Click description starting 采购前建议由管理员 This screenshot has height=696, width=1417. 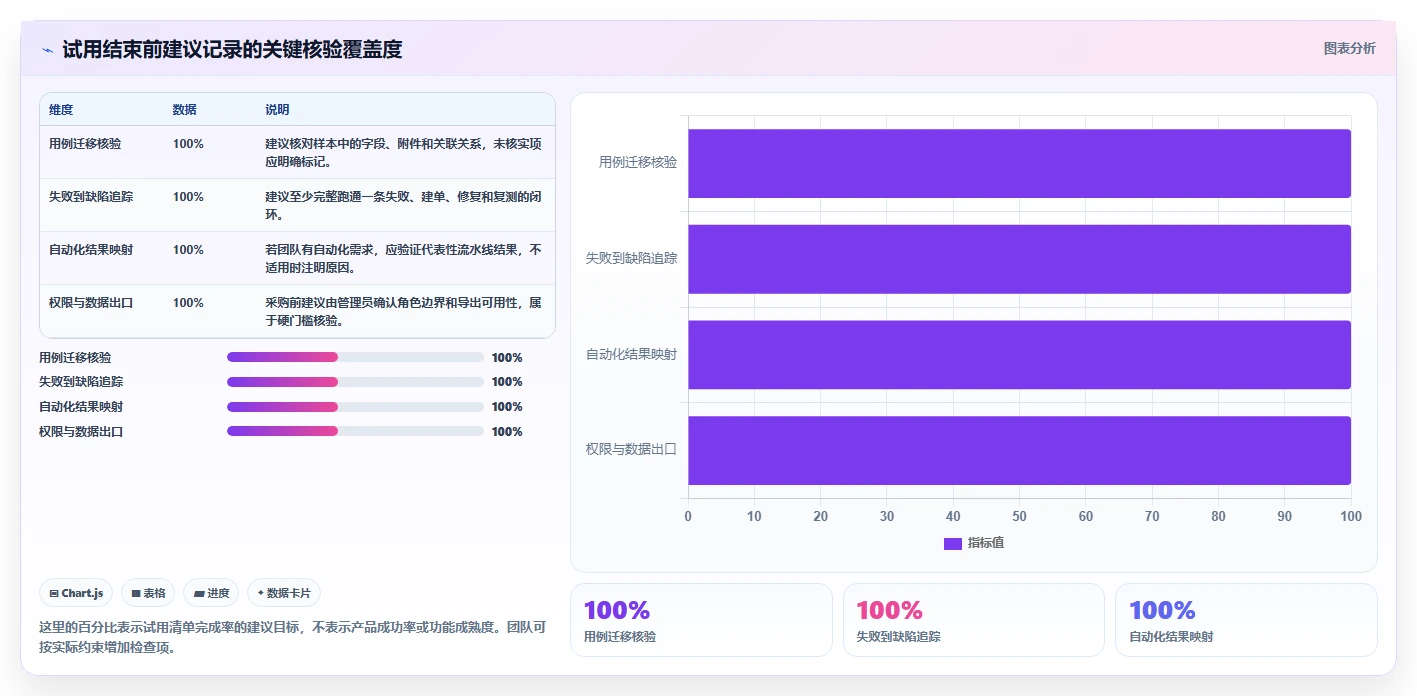click(x=403, y=312)
